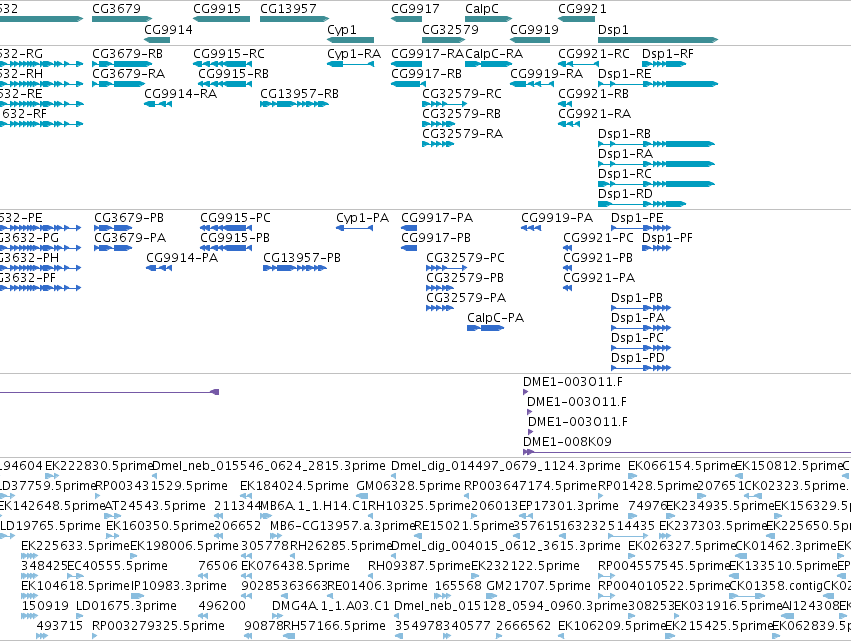Viewport: 851px width, 641px height.
Task: Select the CG9914-RA transcript label
Action: point(181,94)
